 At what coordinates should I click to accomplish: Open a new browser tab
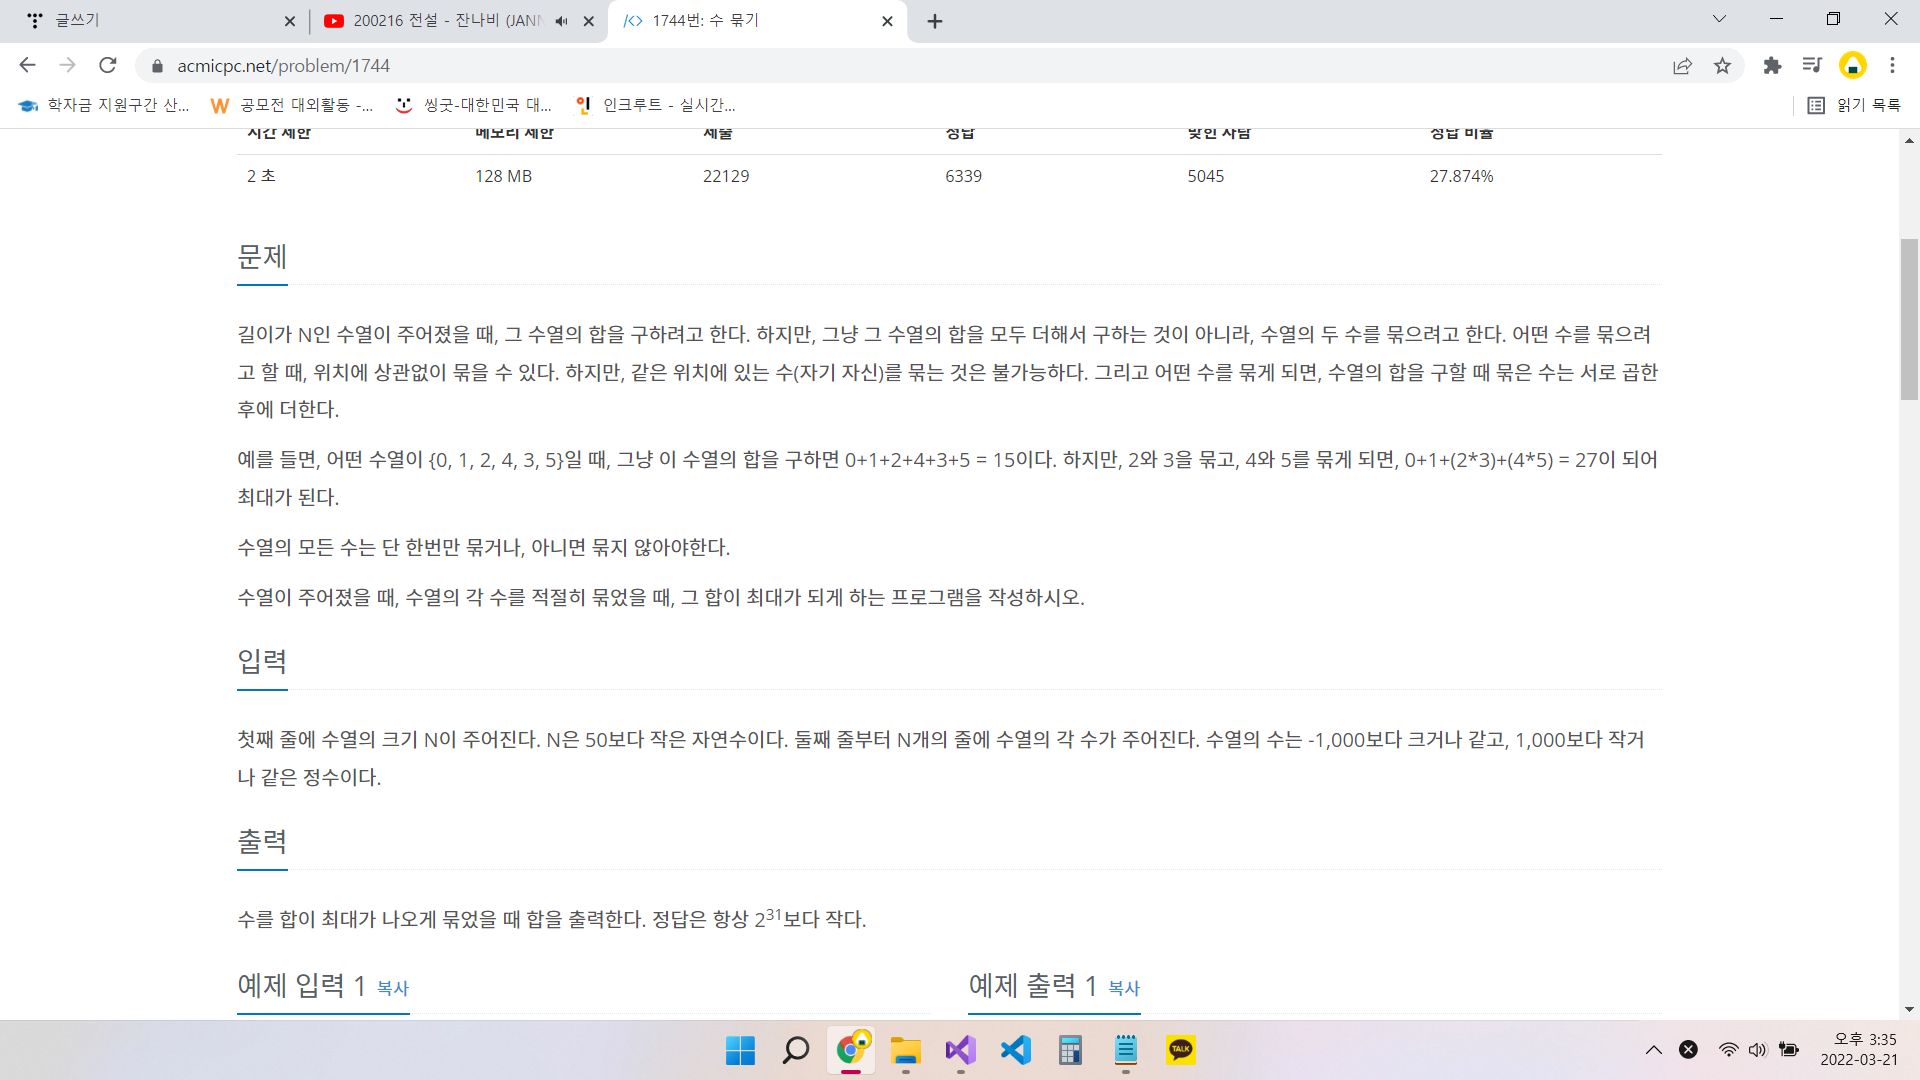(935, 21)
